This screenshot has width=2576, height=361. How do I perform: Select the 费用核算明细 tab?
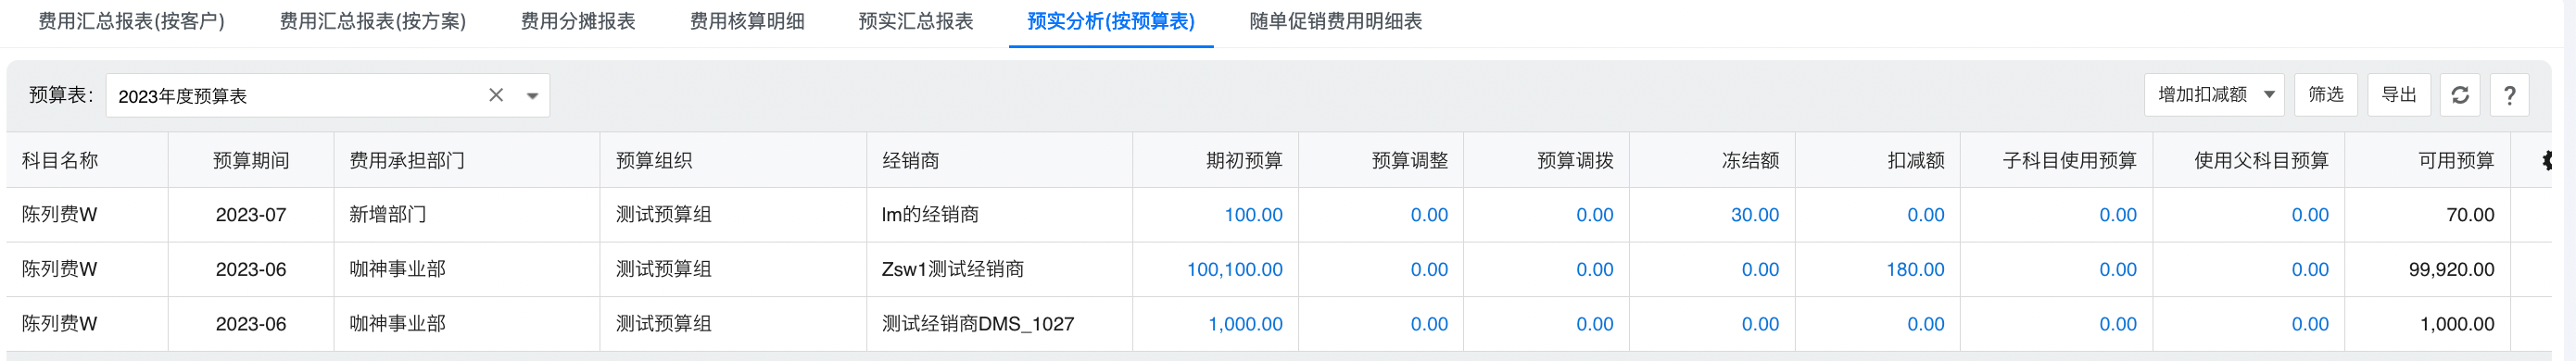(x=747, y=21)
